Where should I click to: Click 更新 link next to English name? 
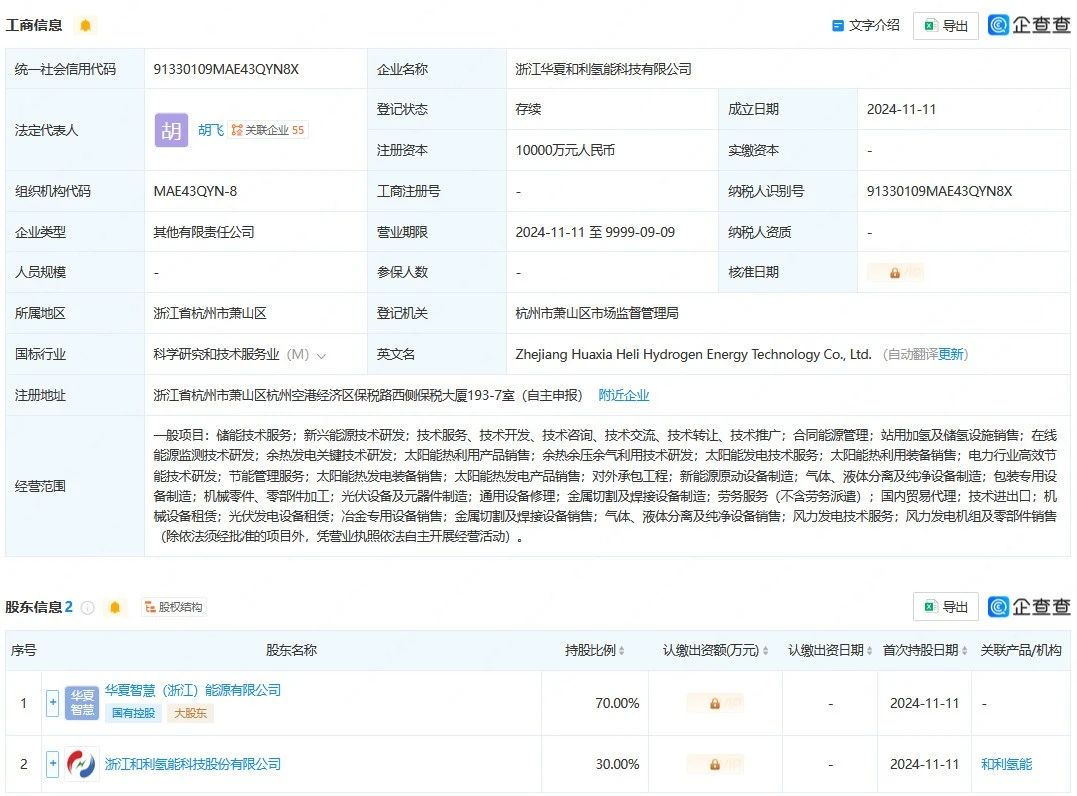pyautogui.click(x=951, y=354)
